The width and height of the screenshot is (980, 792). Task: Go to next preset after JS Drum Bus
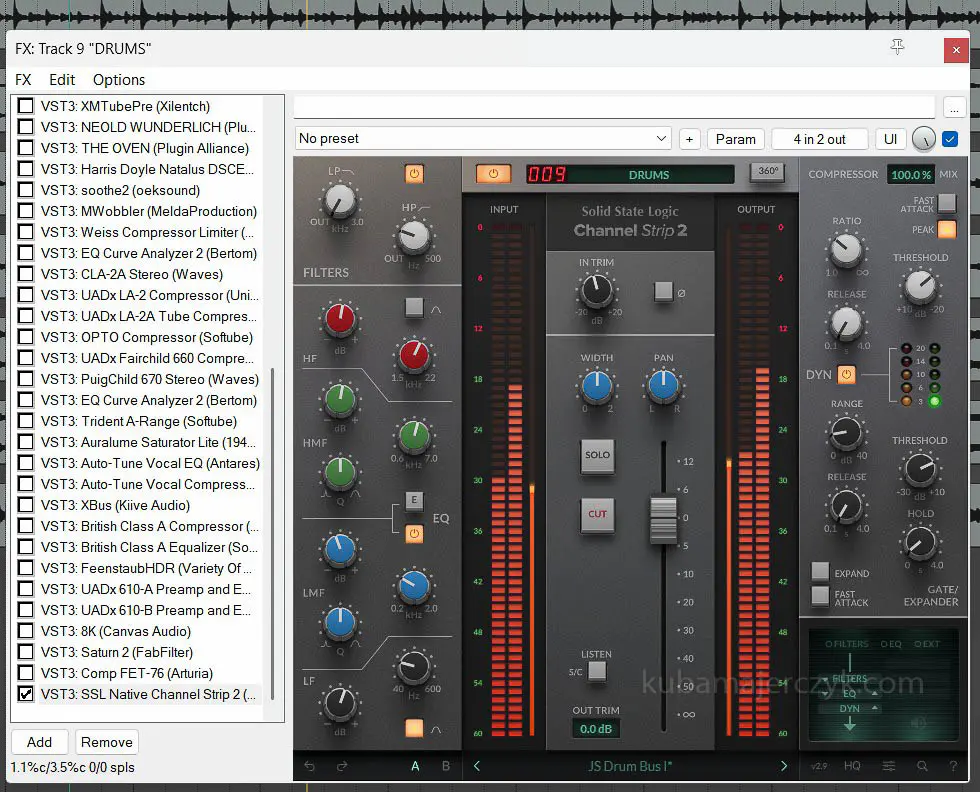coord(784,767)
